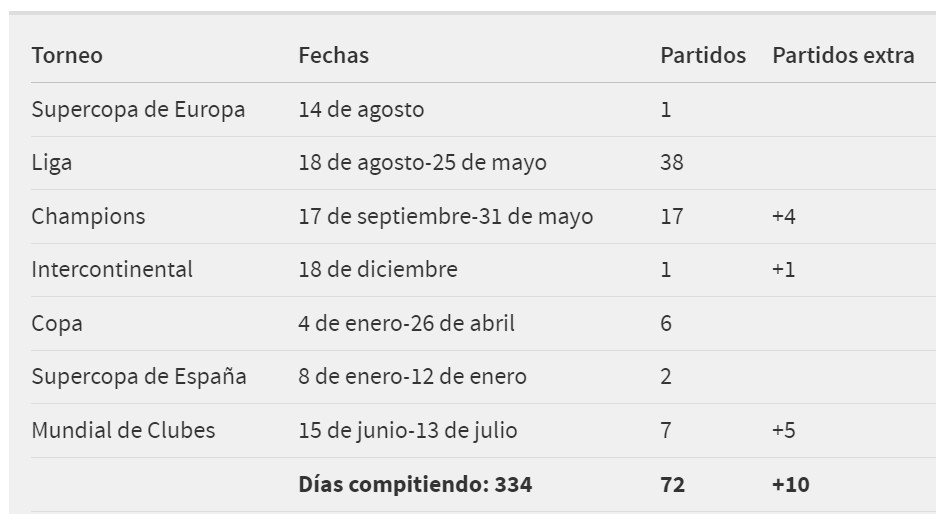
Task: Select the Copa tournament cell
Action: pyautogui.click(x=57, y=324)
